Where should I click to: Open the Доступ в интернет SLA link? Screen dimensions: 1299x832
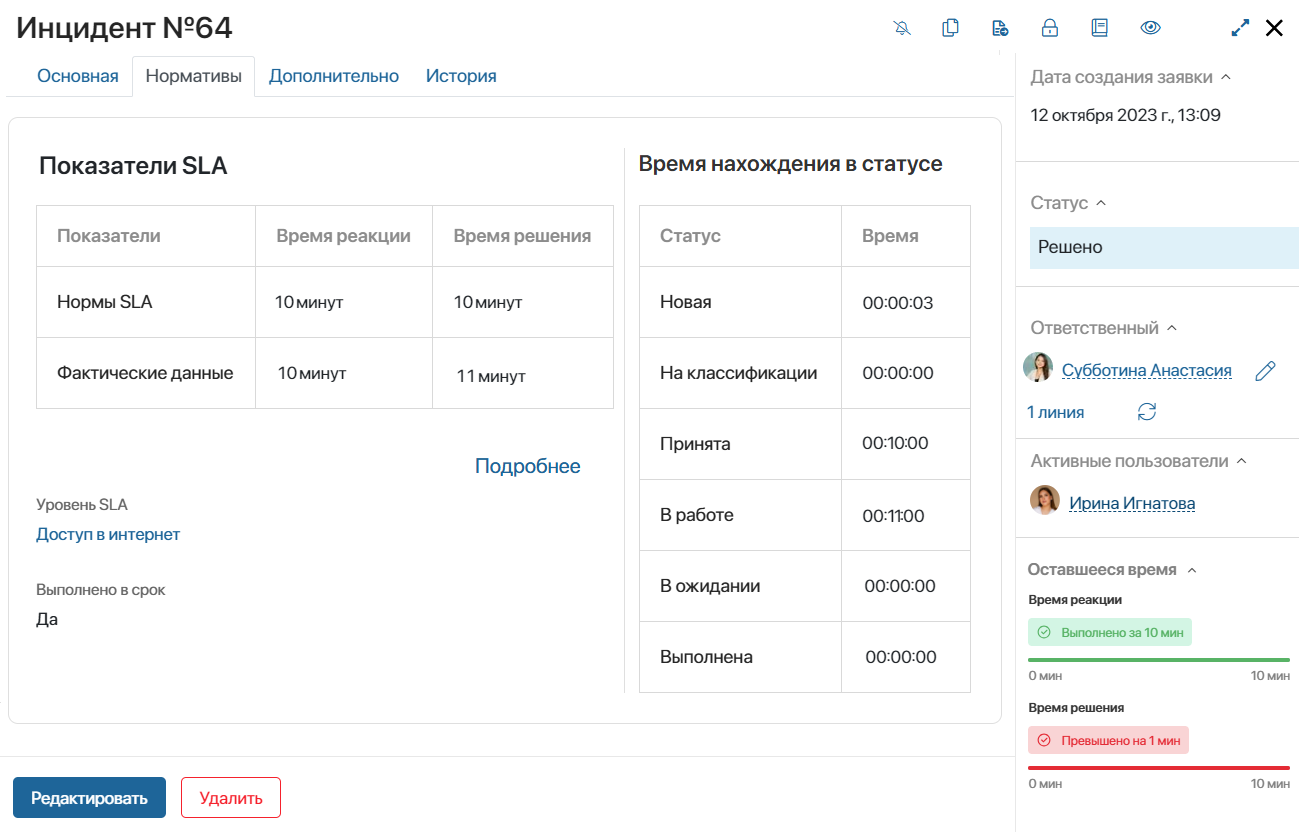tap(108, 534)
